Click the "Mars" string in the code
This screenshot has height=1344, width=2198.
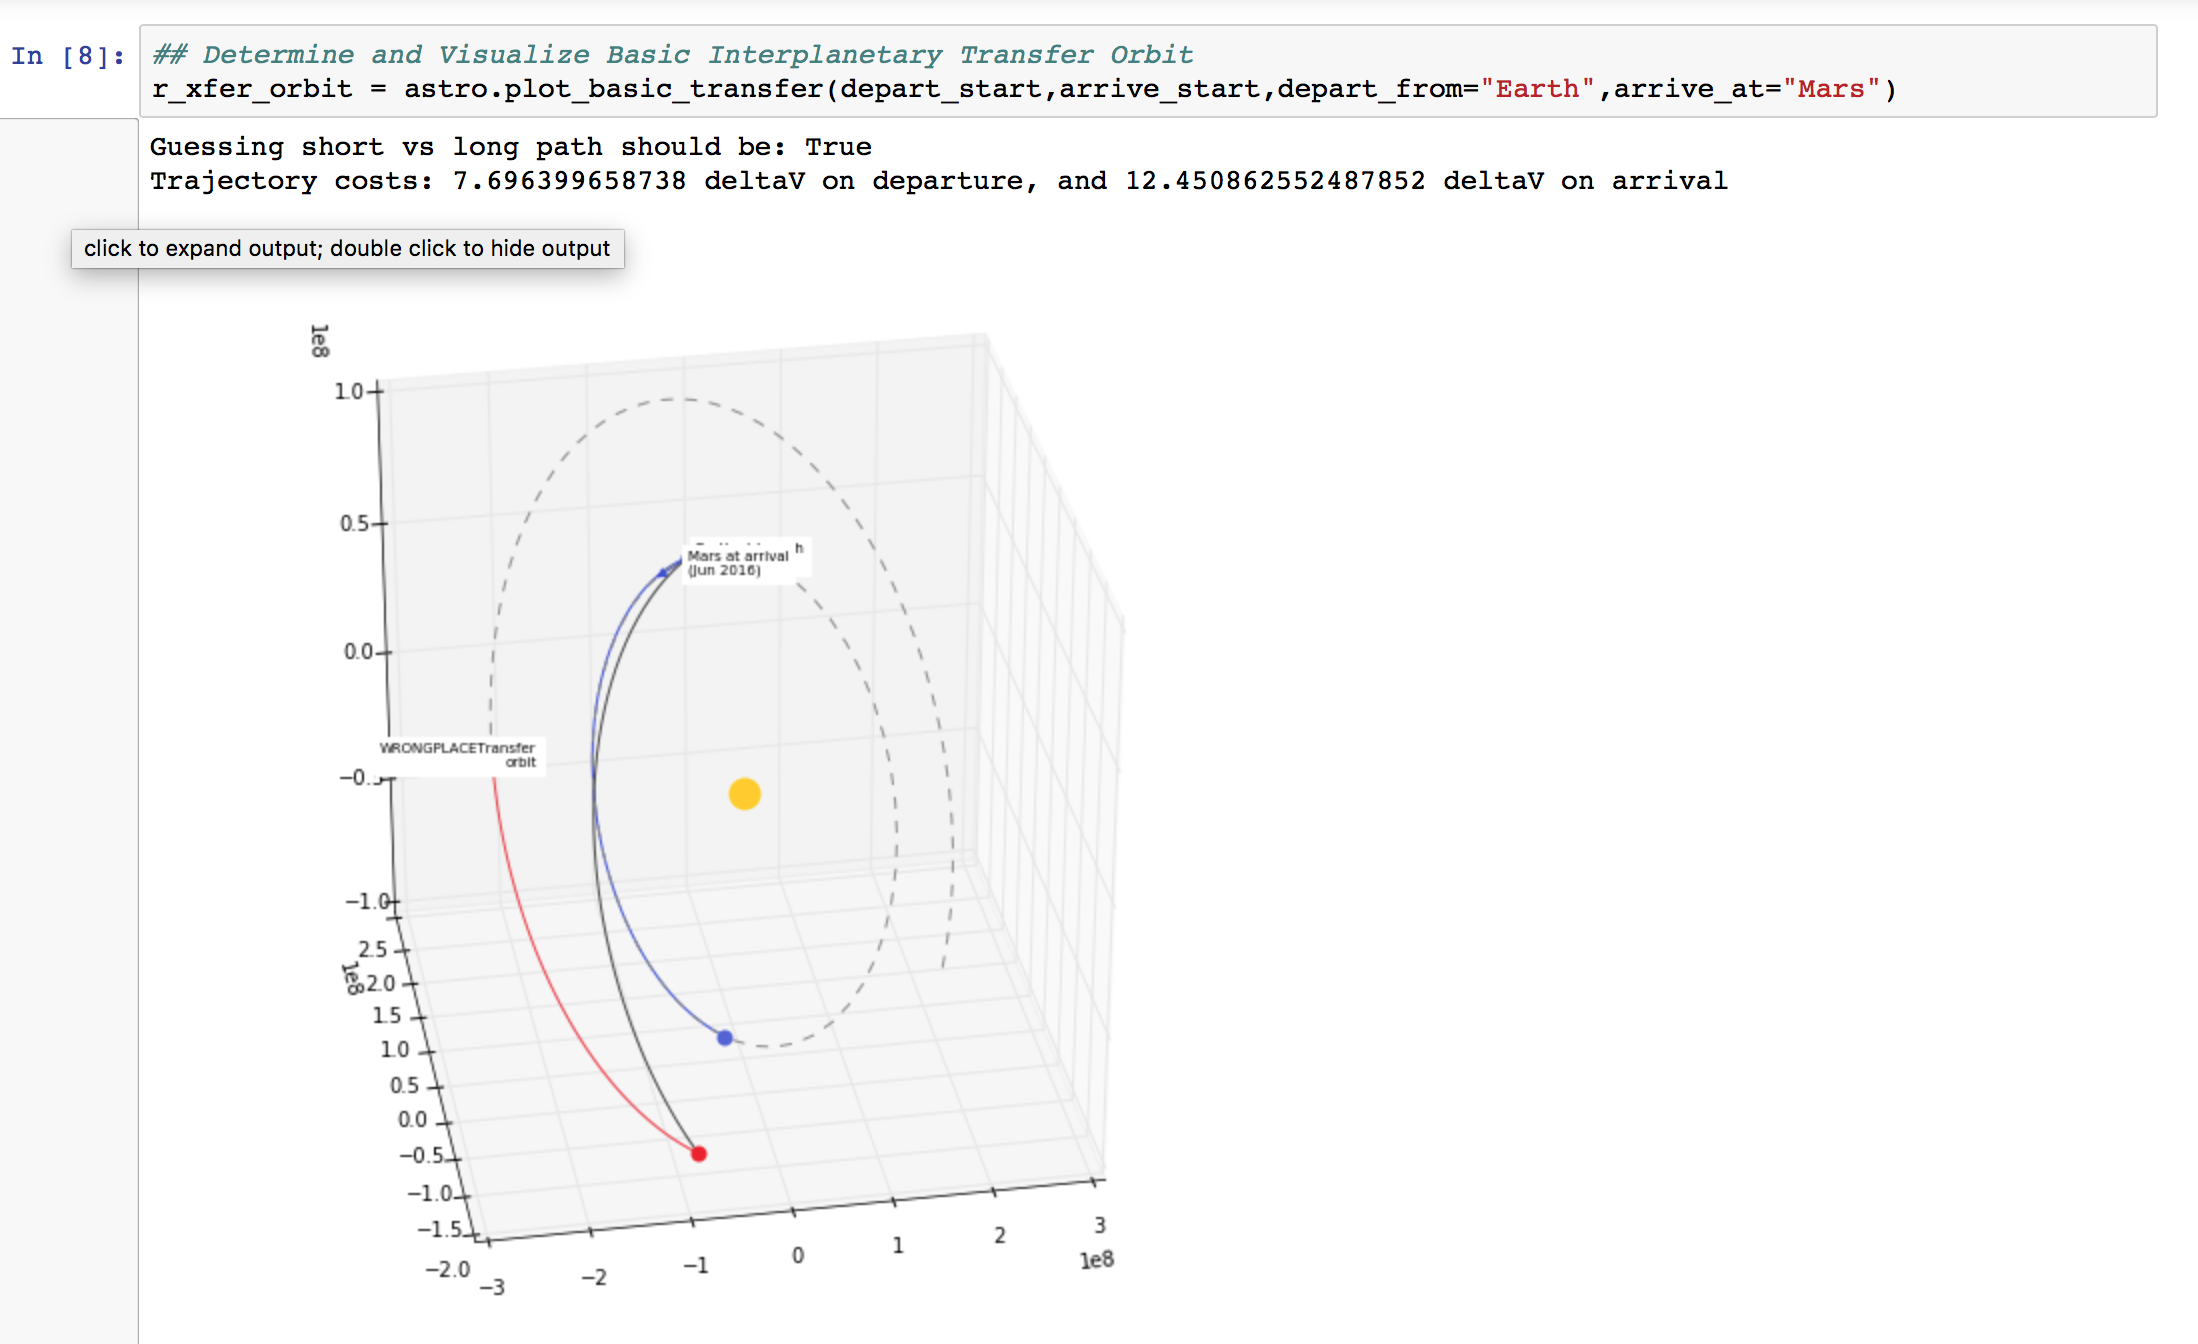[x=1831, y=89]
